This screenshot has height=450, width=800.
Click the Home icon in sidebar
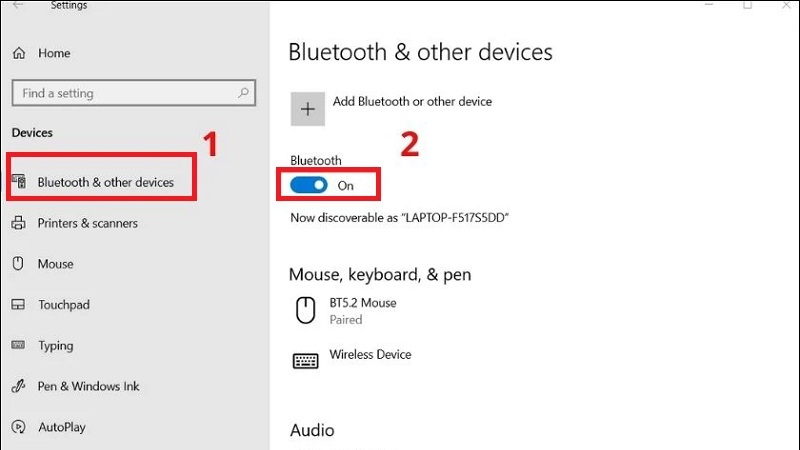tap(18, 52)
